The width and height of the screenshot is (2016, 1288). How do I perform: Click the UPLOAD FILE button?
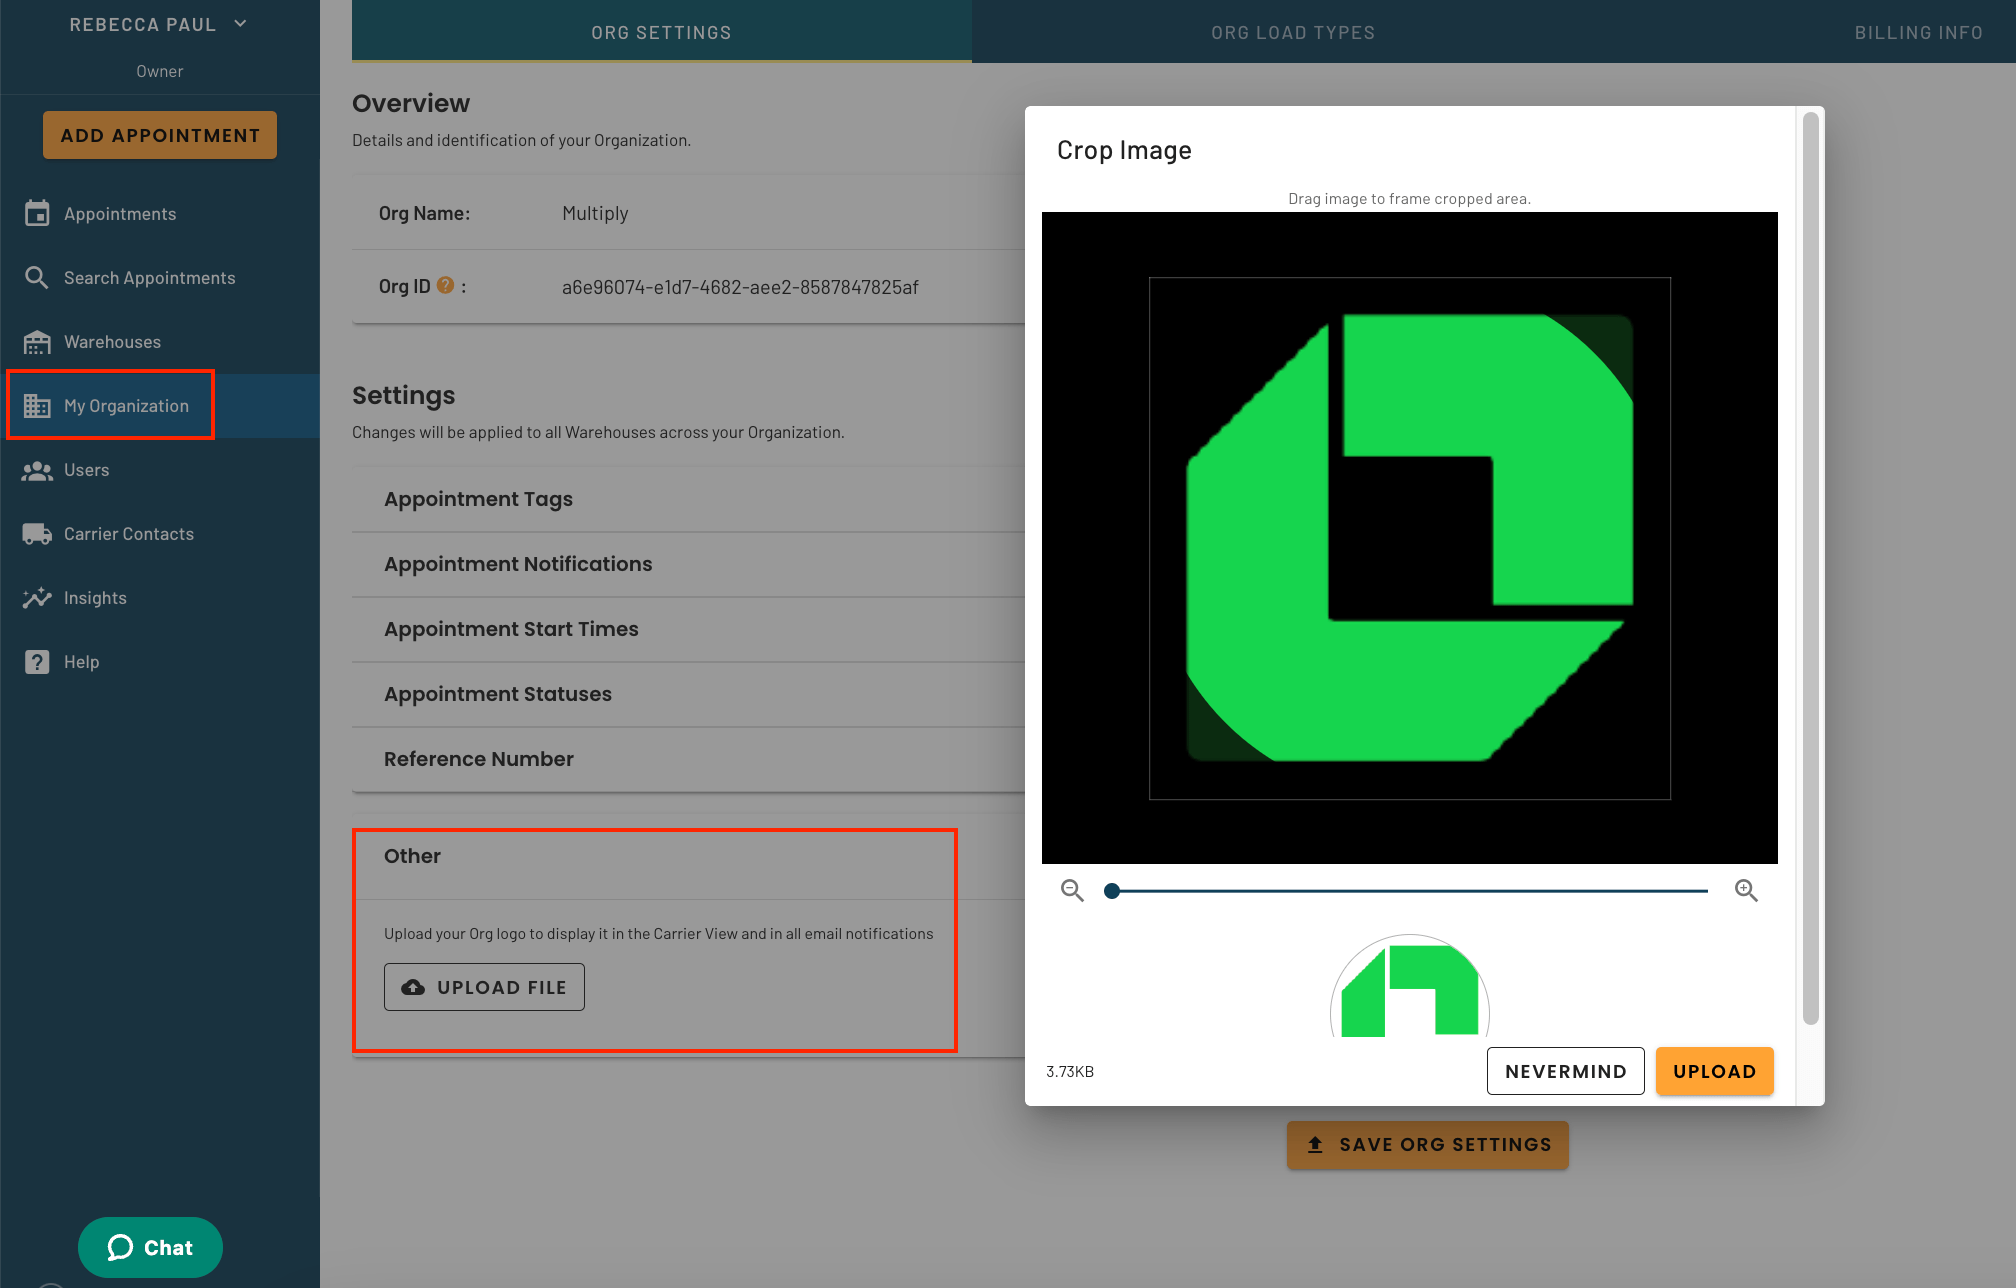pos(483,986)
